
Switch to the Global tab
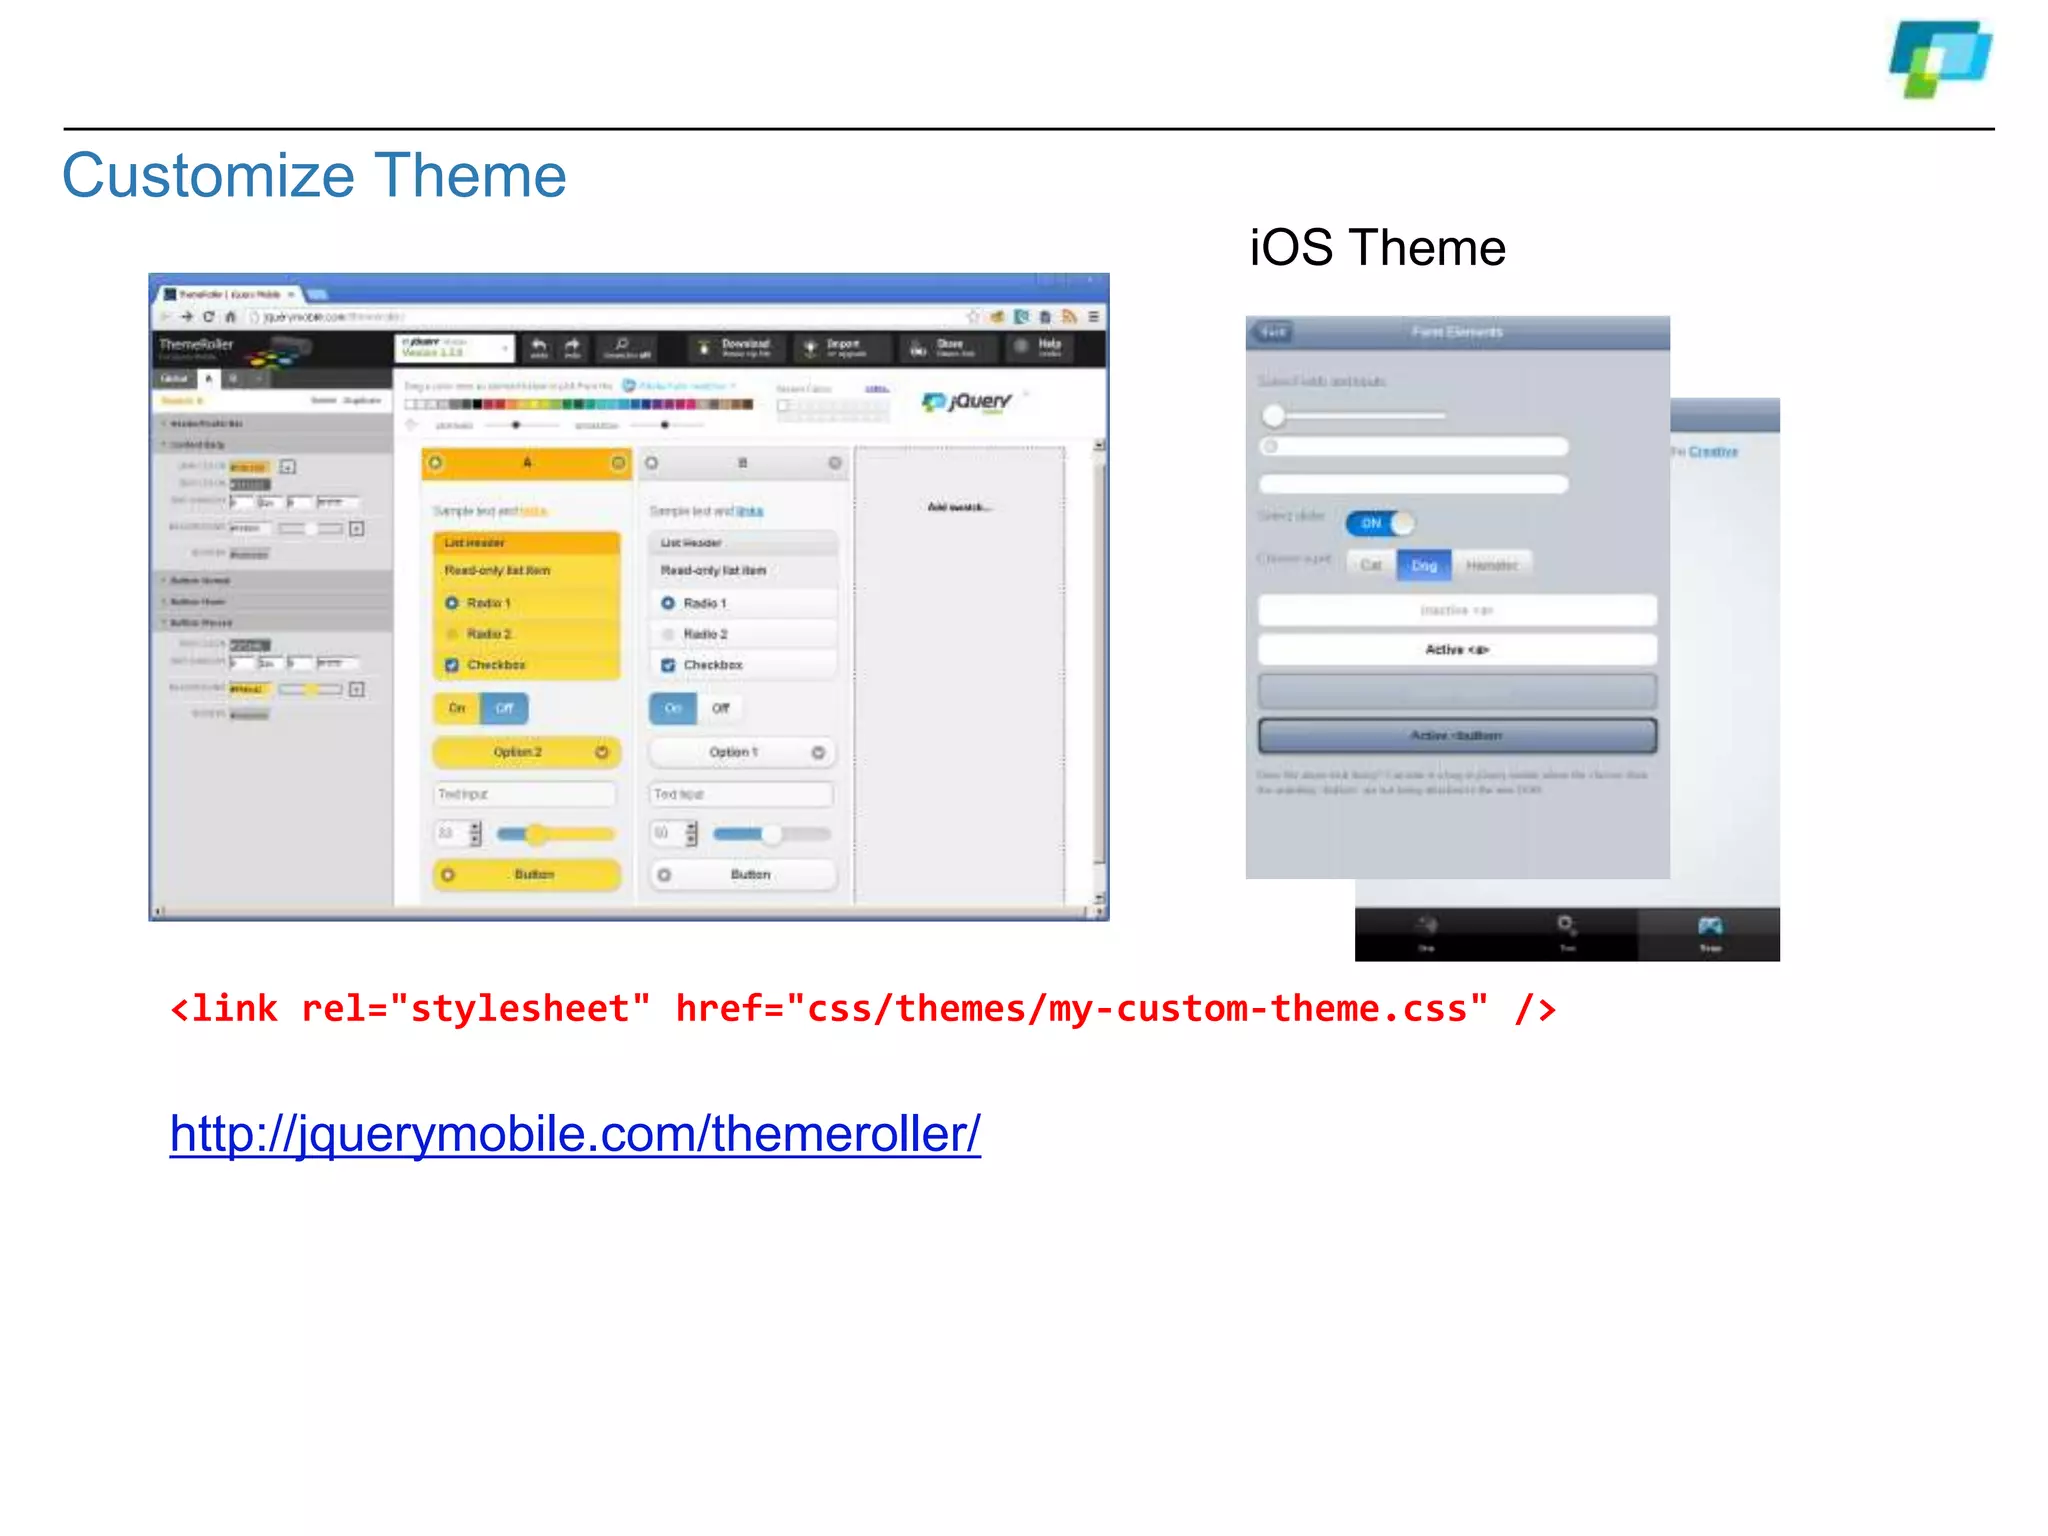[175, 379]
